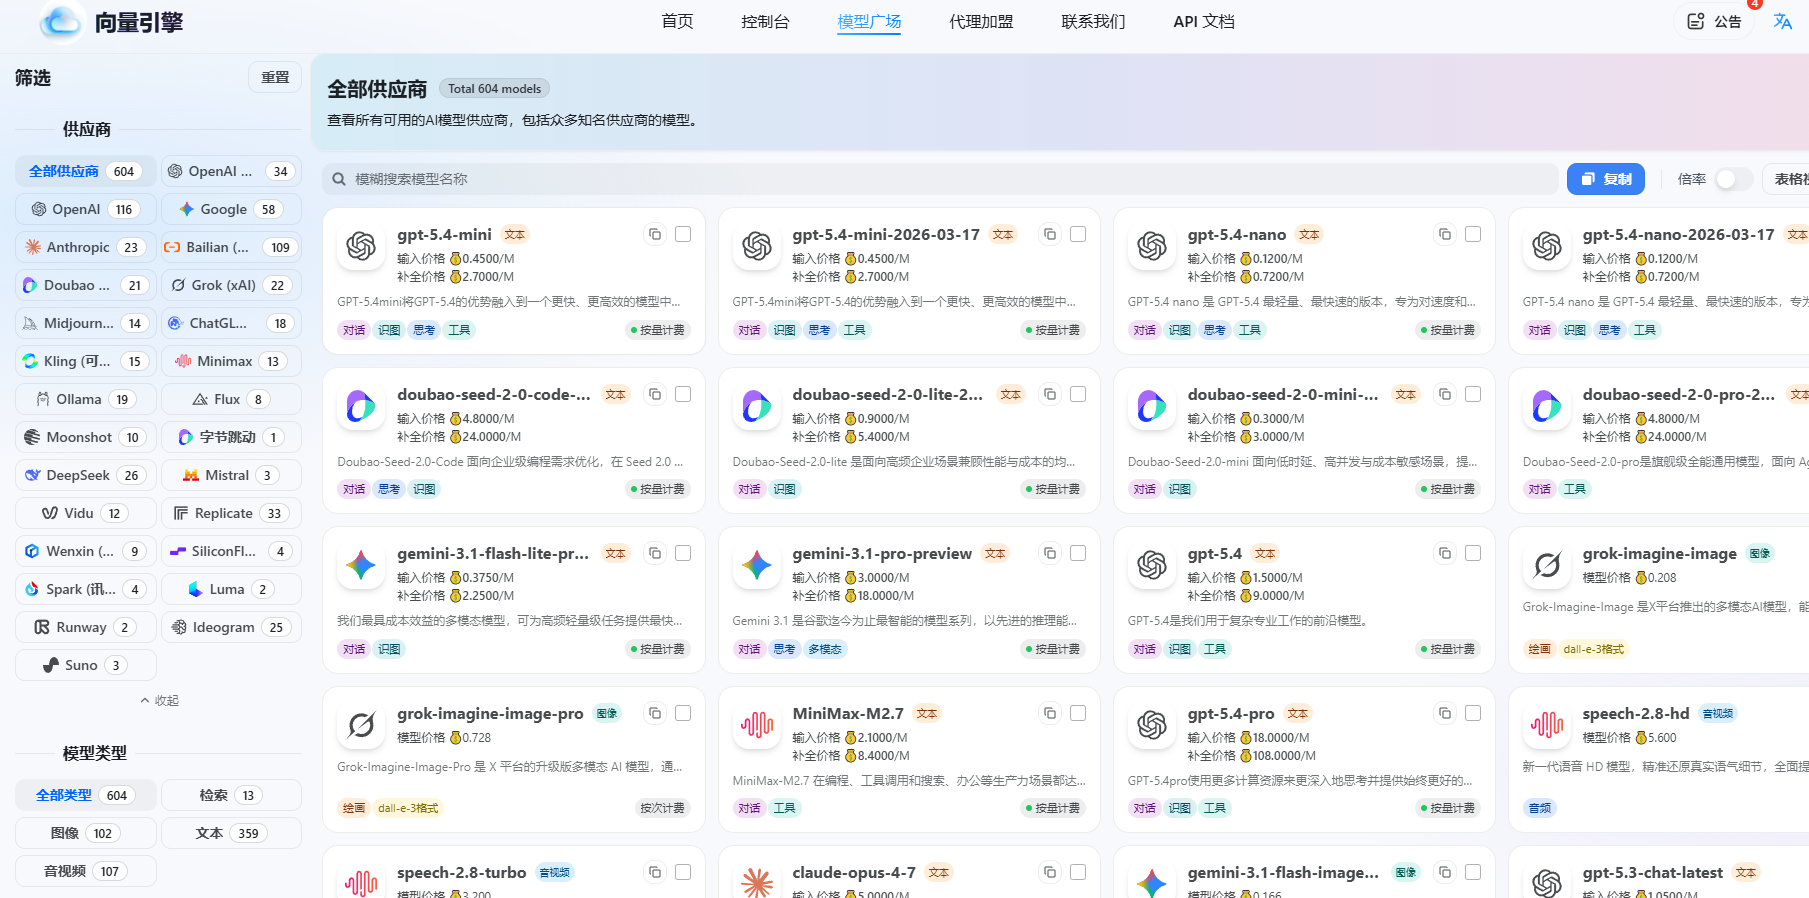
Task: Click the 模糊搜索模型名称 search field
Action: point(940,179)
